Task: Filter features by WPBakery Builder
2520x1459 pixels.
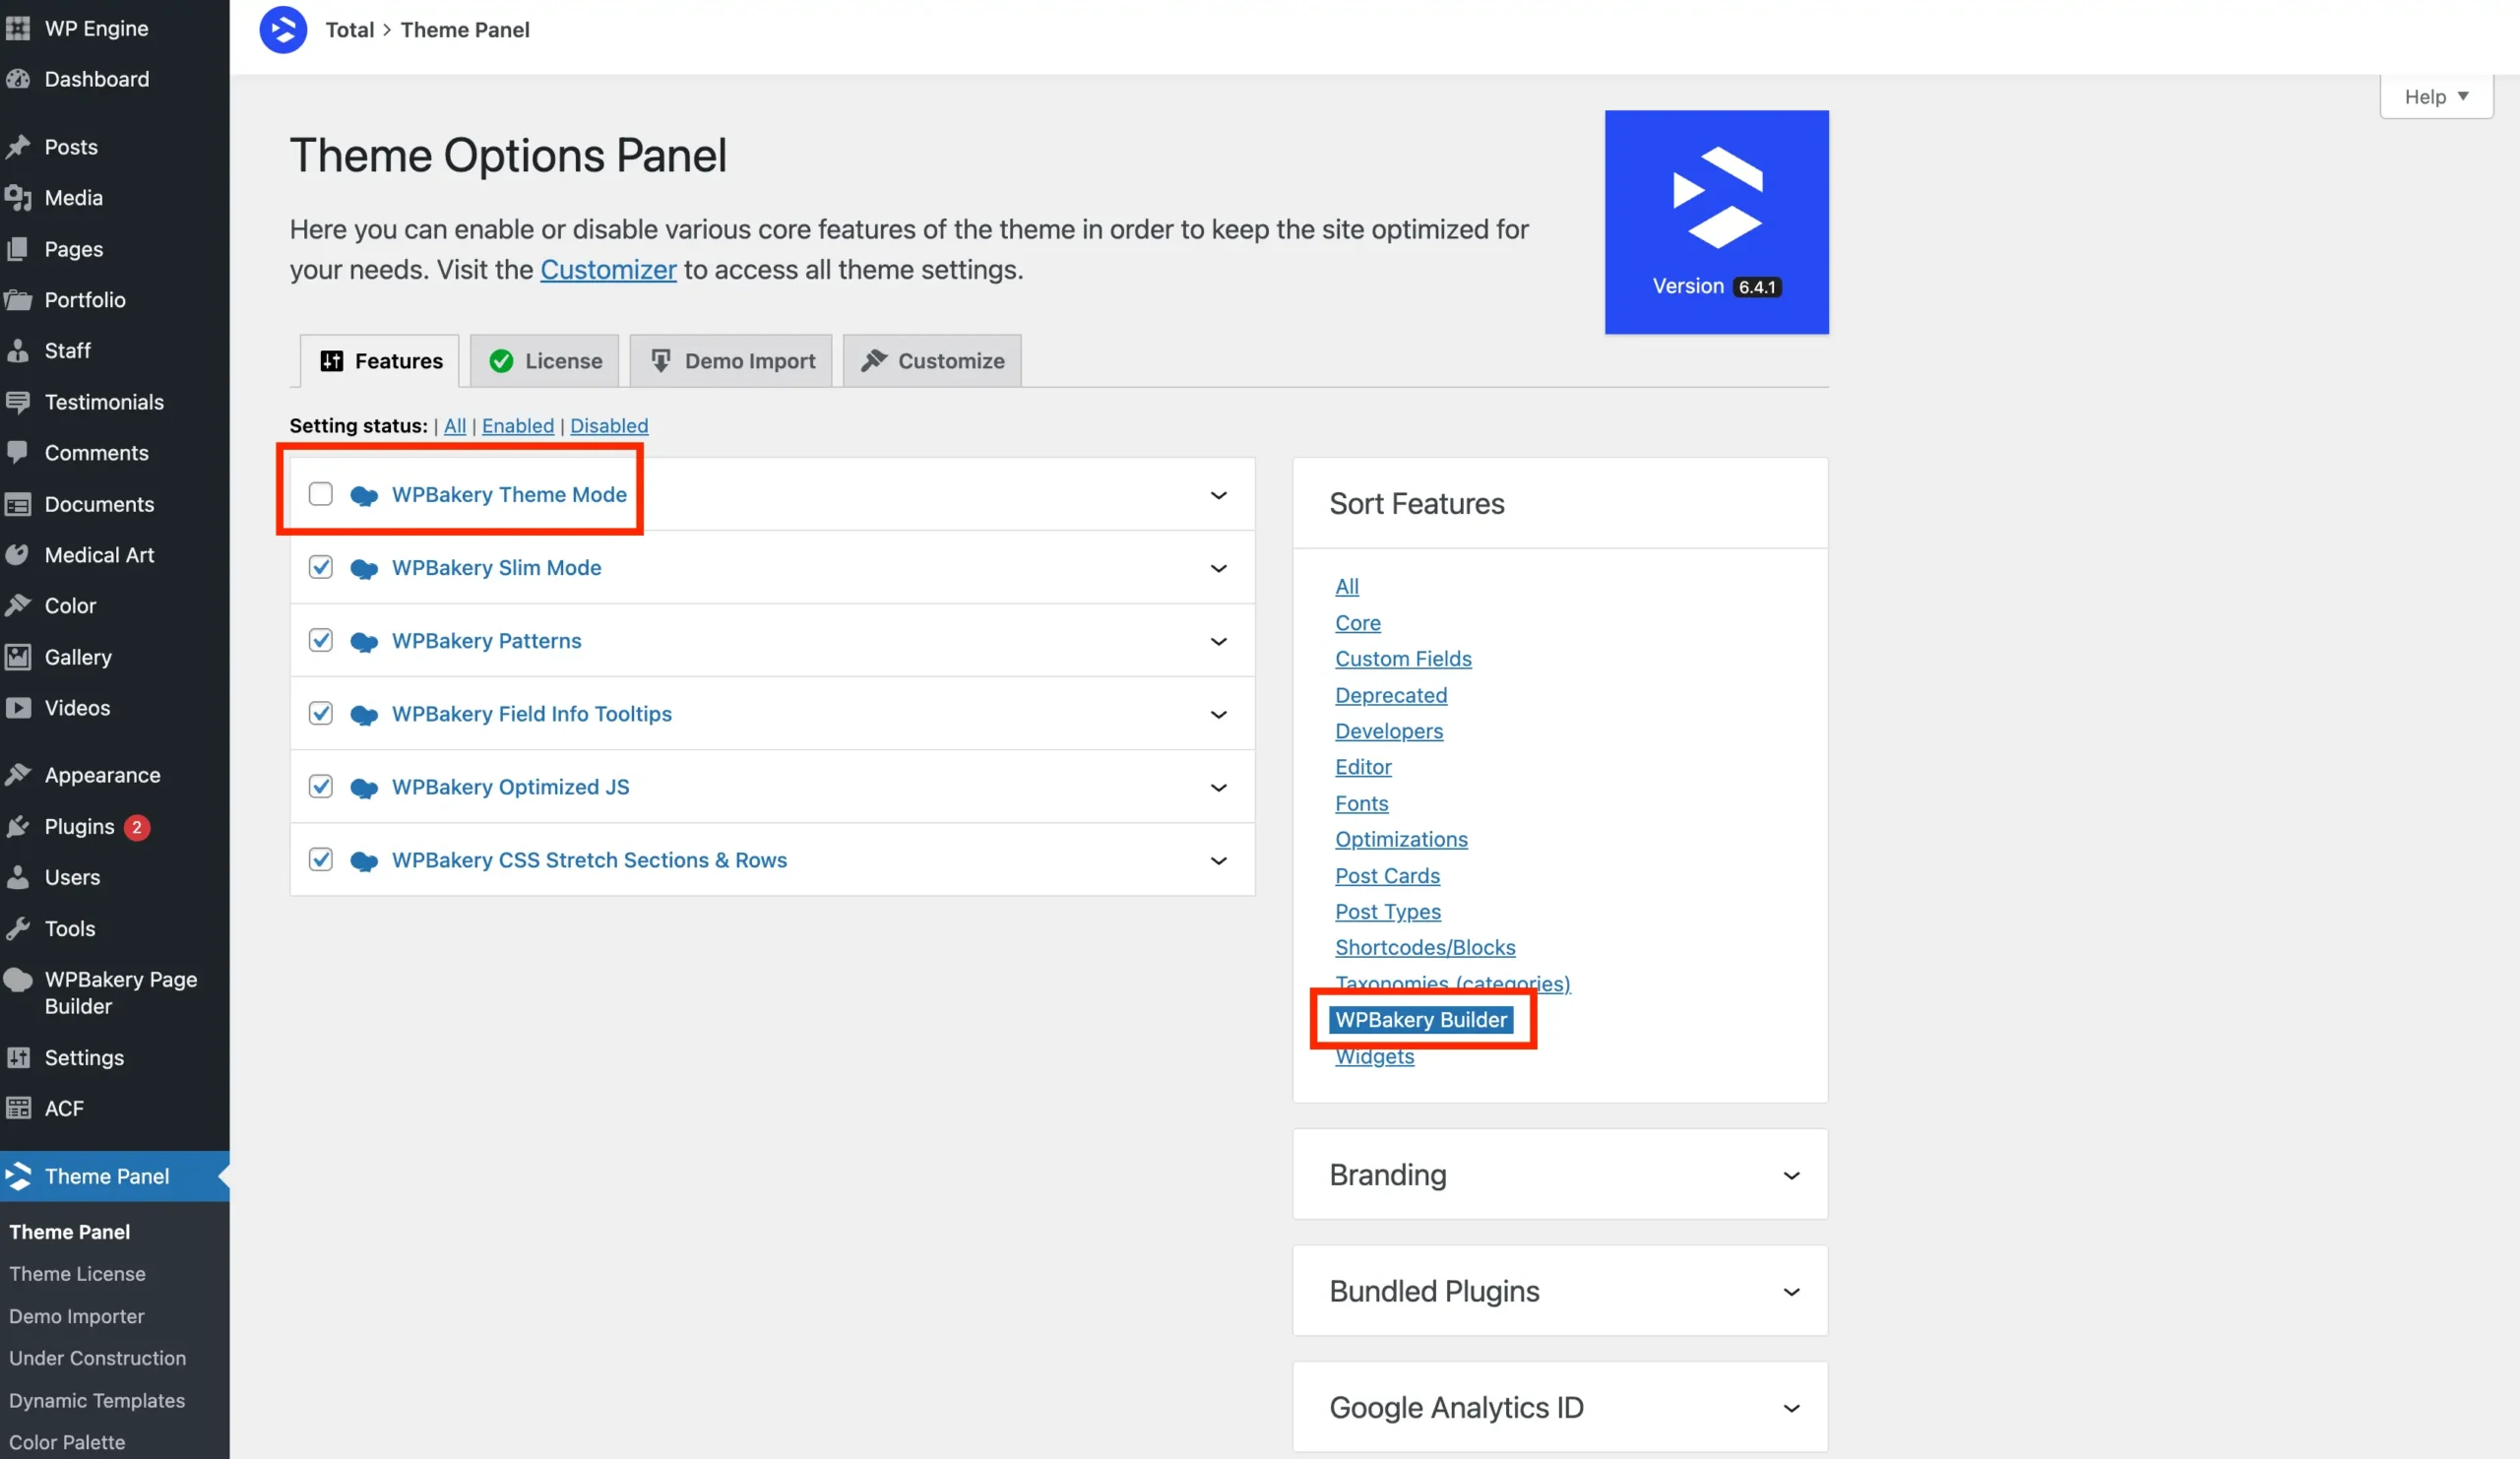Action: 1422,1019
